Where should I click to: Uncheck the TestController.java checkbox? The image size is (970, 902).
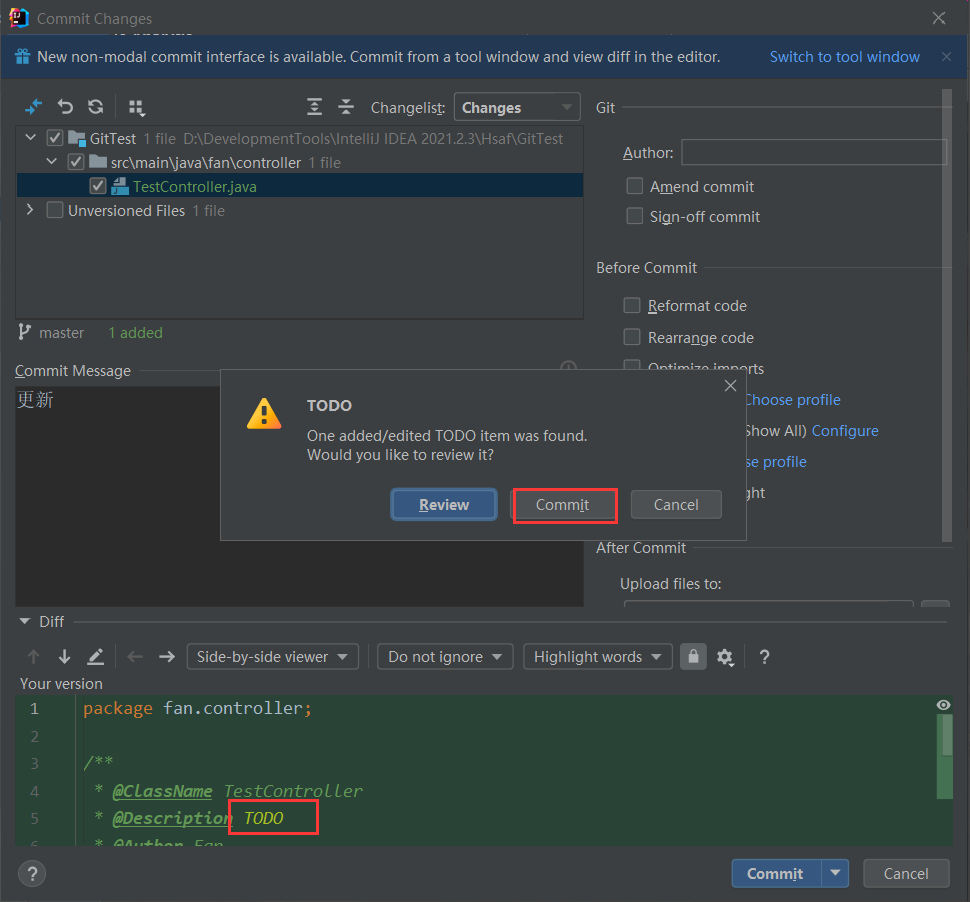[97, 186]
